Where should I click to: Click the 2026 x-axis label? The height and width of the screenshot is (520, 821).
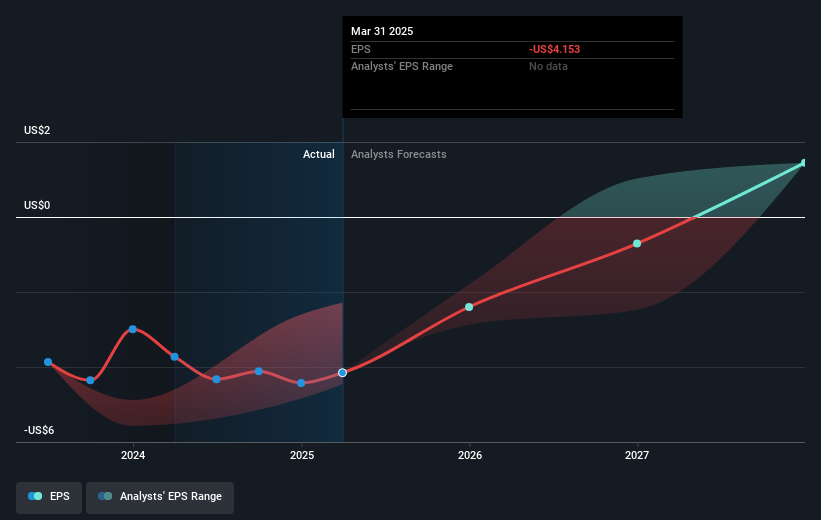pyautogui.click(x=470, y=455)
